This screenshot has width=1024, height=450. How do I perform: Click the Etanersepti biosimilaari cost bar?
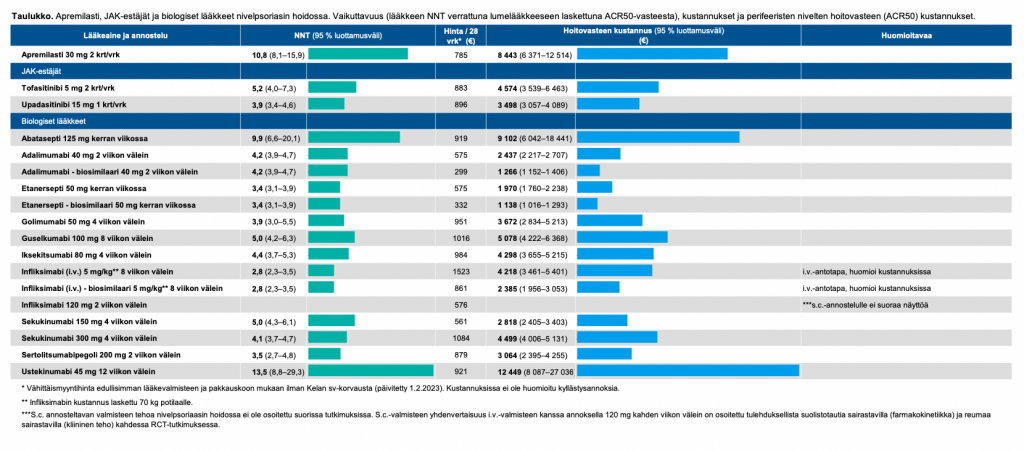pos(587,204)
